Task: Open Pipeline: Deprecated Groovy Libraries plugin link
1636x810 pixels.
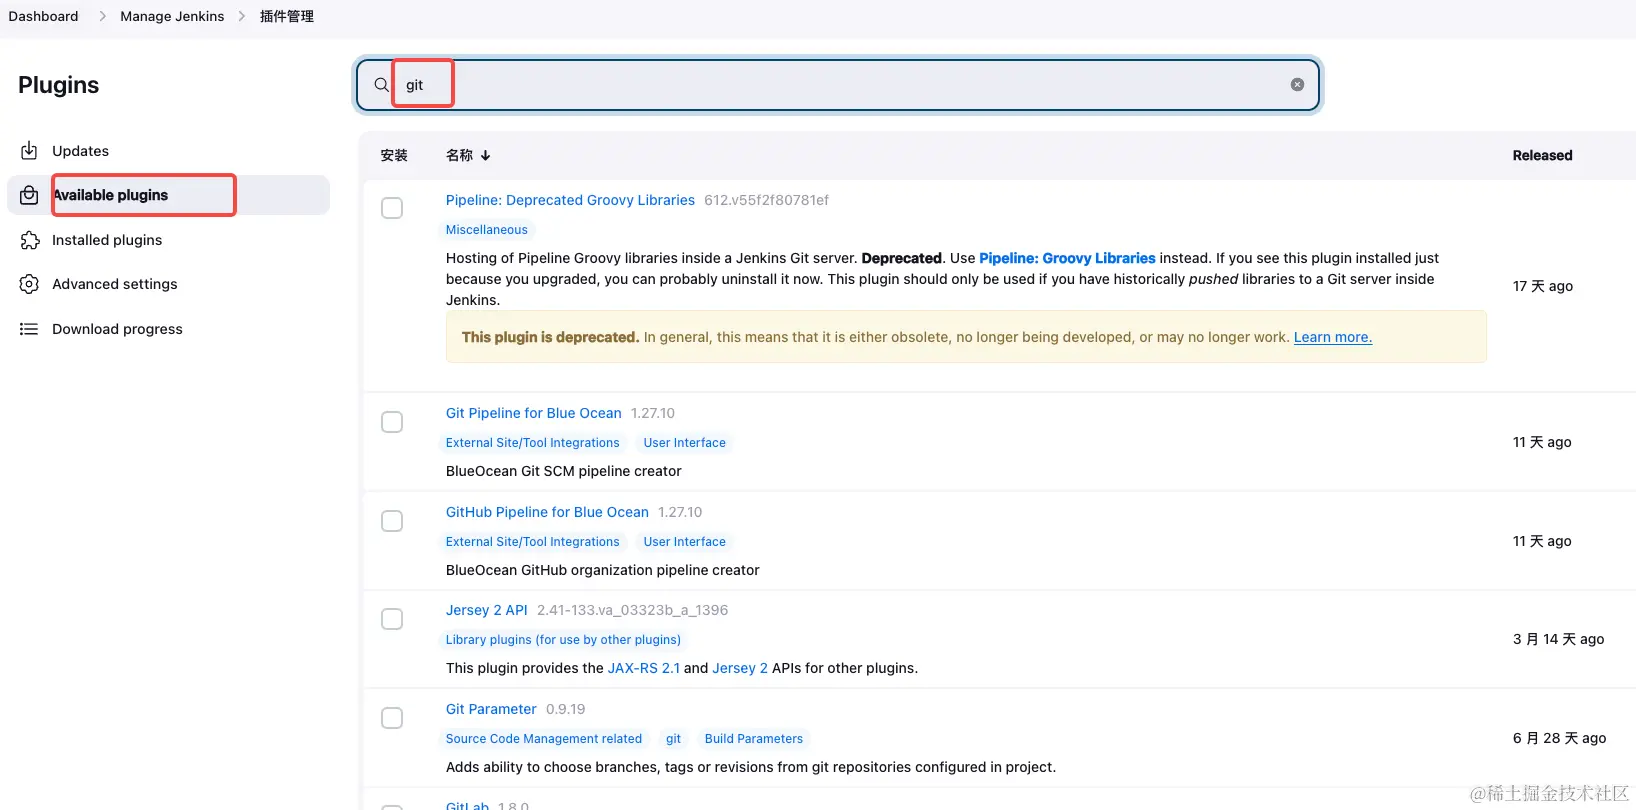Action: [x=570, y=200]
